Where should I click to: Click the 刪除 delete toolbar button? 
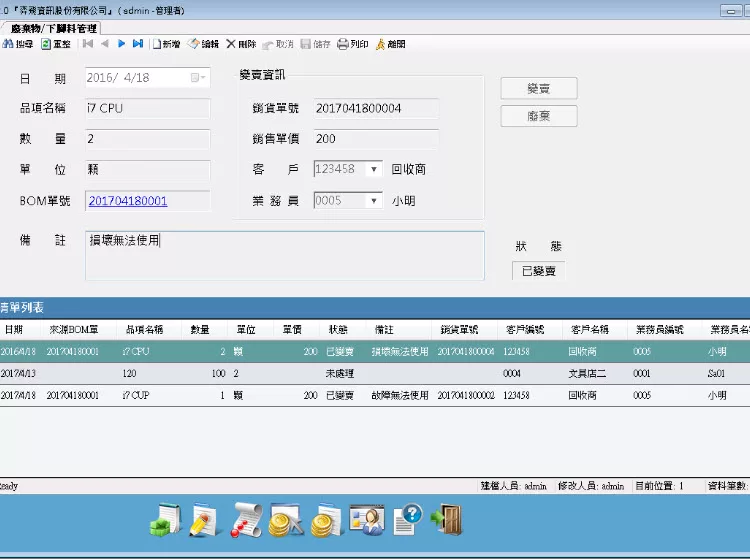(241, 44)
